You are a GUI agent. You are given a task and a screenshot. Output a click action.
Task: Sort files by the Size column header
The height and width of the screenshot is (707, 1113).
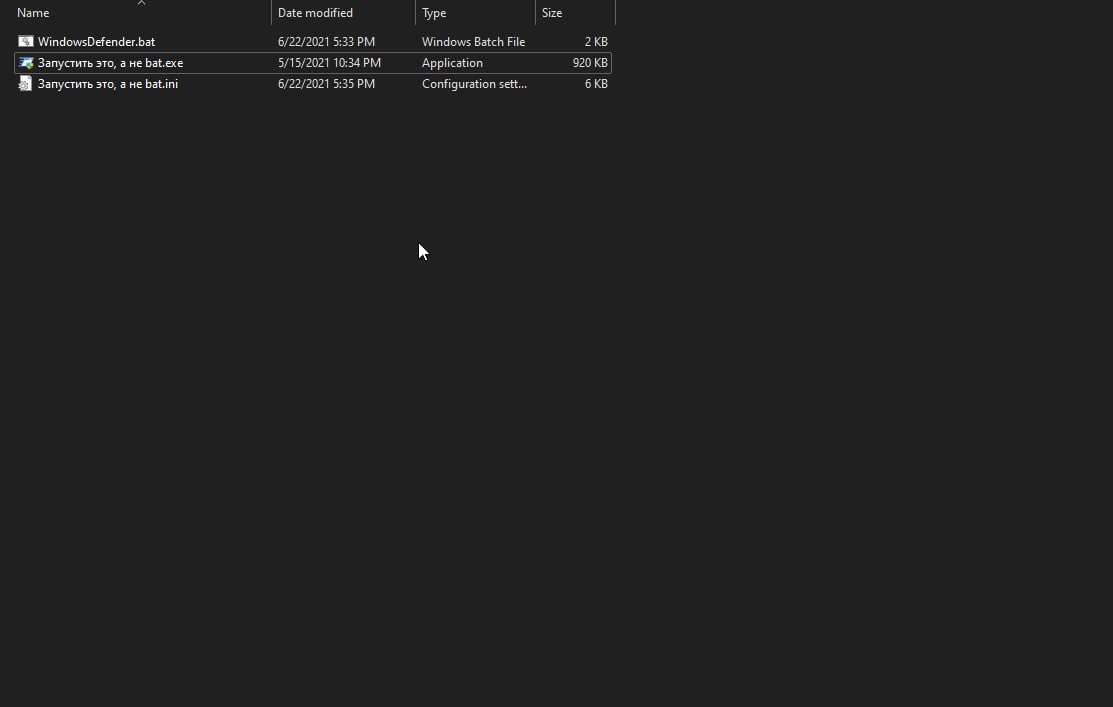point(552,13)
